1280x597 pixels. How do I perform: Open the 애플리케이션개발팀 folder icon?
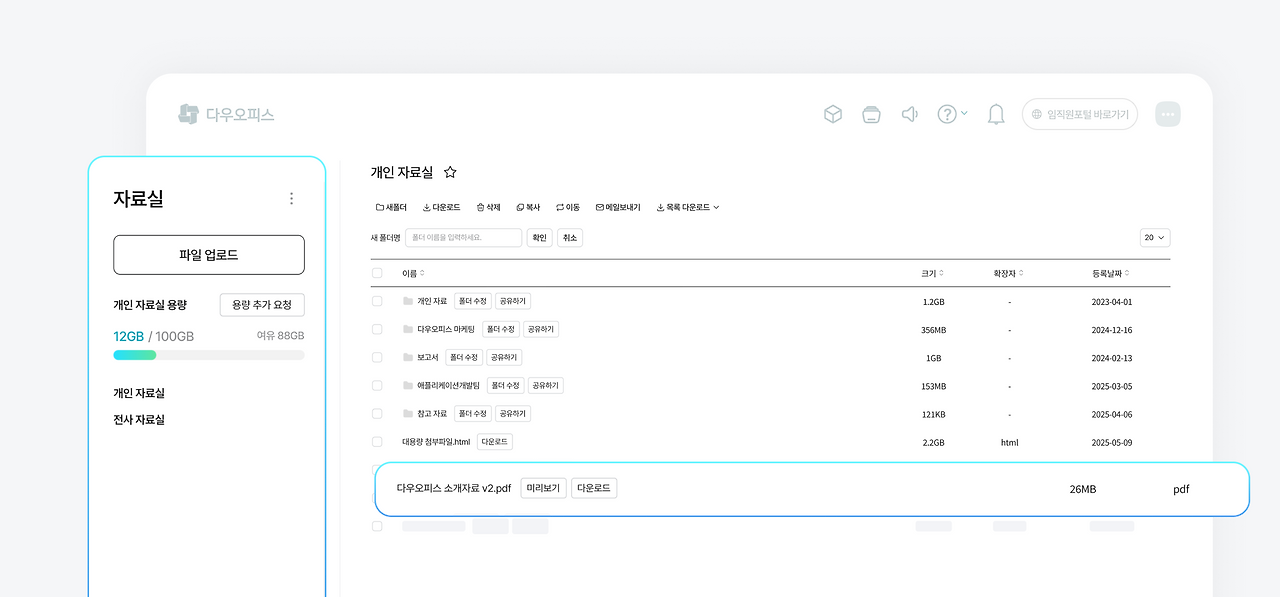click(408, 385)
